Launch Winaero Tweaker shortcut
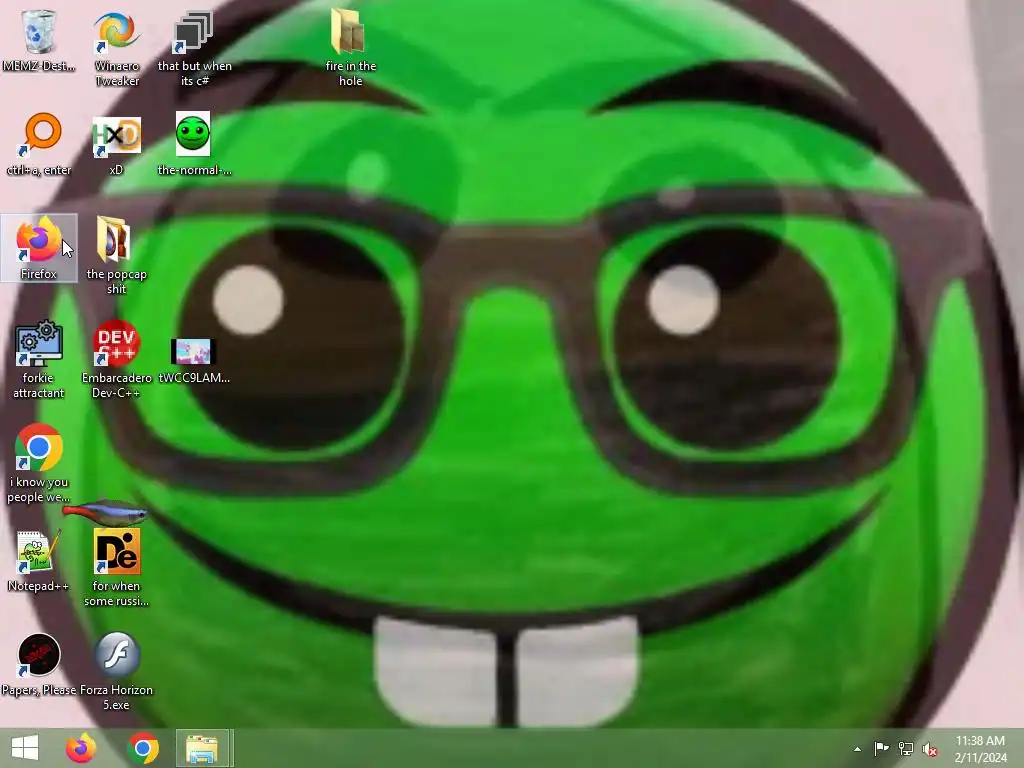Image resolution: width=1024 pixels, height=768 pixels. [116, 49]
